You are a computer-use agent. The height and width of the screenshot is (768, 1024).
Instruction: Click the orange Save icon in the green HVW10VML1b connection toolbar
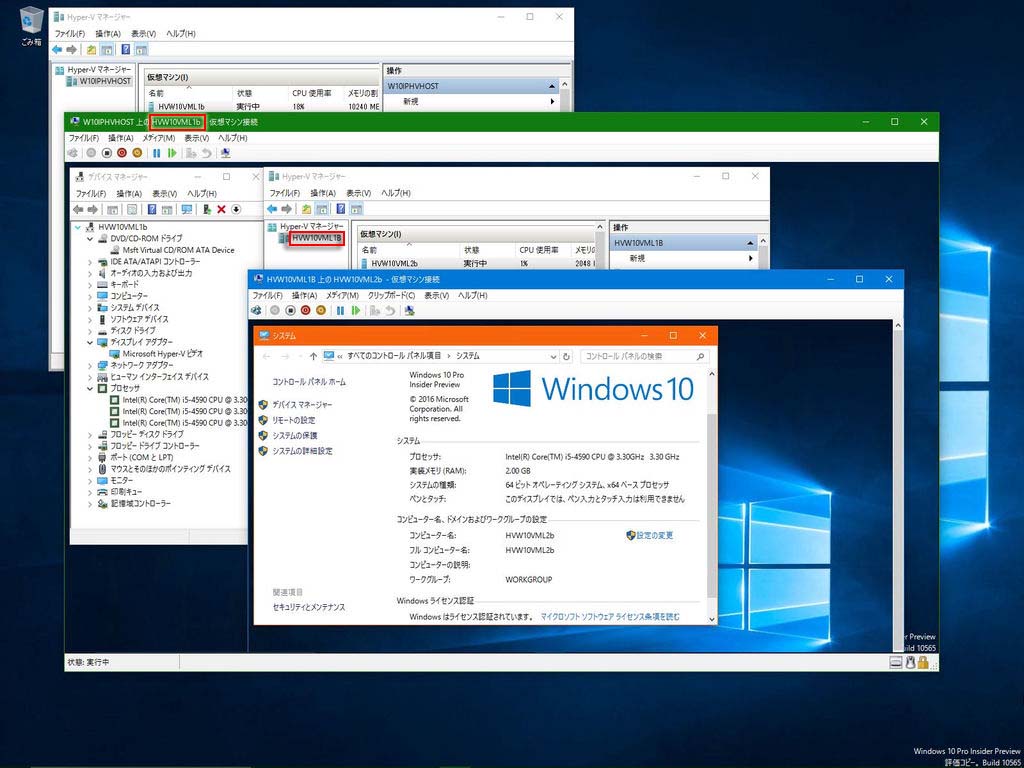click(x=136, y=153)
